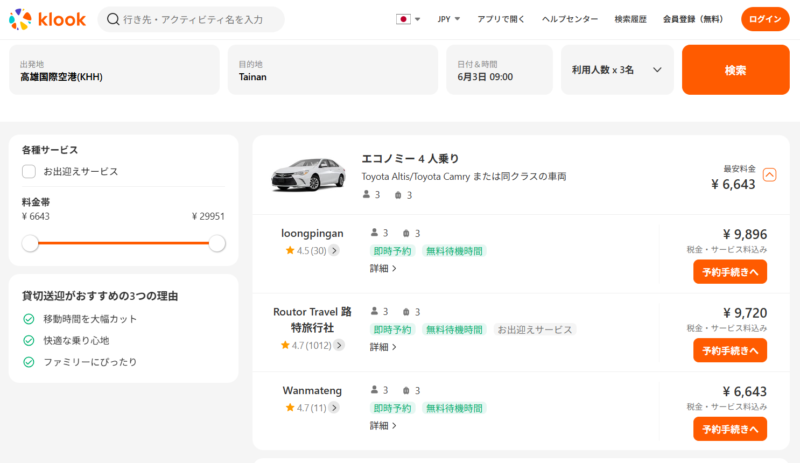800x463 pixels.
Task: Open 会員登録（無料） link
Action: [x=693, y=19]
